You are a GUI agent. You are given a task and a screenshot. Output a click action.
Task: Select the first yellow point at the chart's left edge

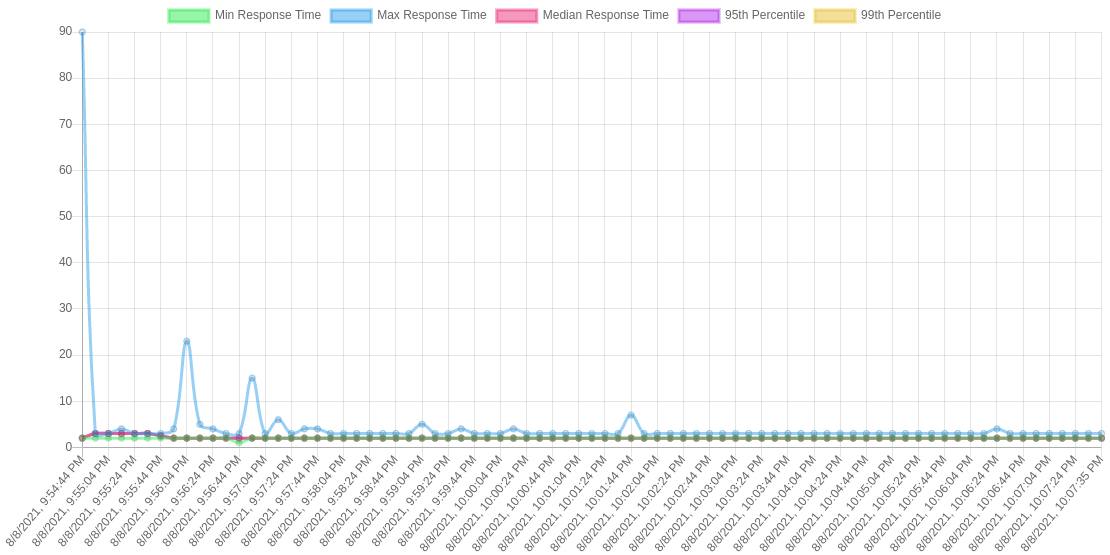click(82, 438)
